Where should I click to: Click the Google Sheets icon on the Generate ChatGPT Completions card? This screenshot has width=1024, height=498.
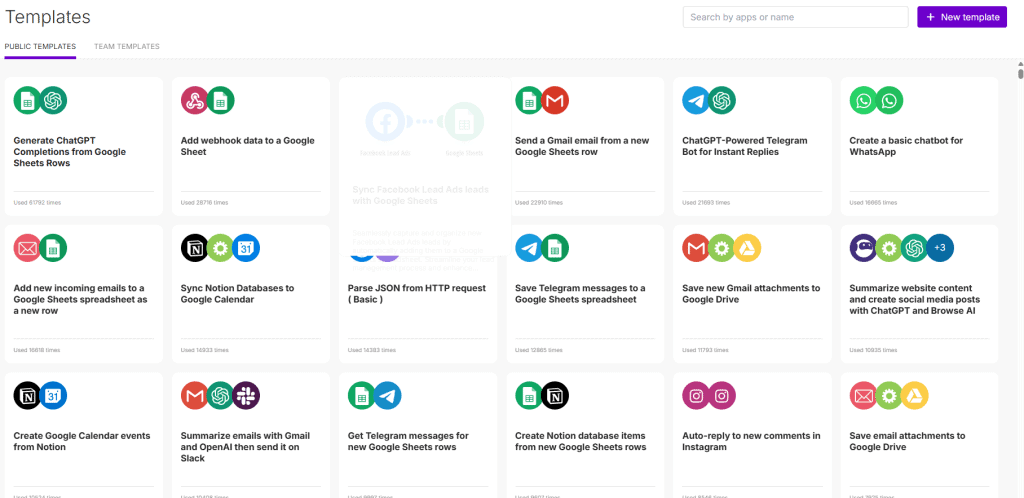coord(27,101)
